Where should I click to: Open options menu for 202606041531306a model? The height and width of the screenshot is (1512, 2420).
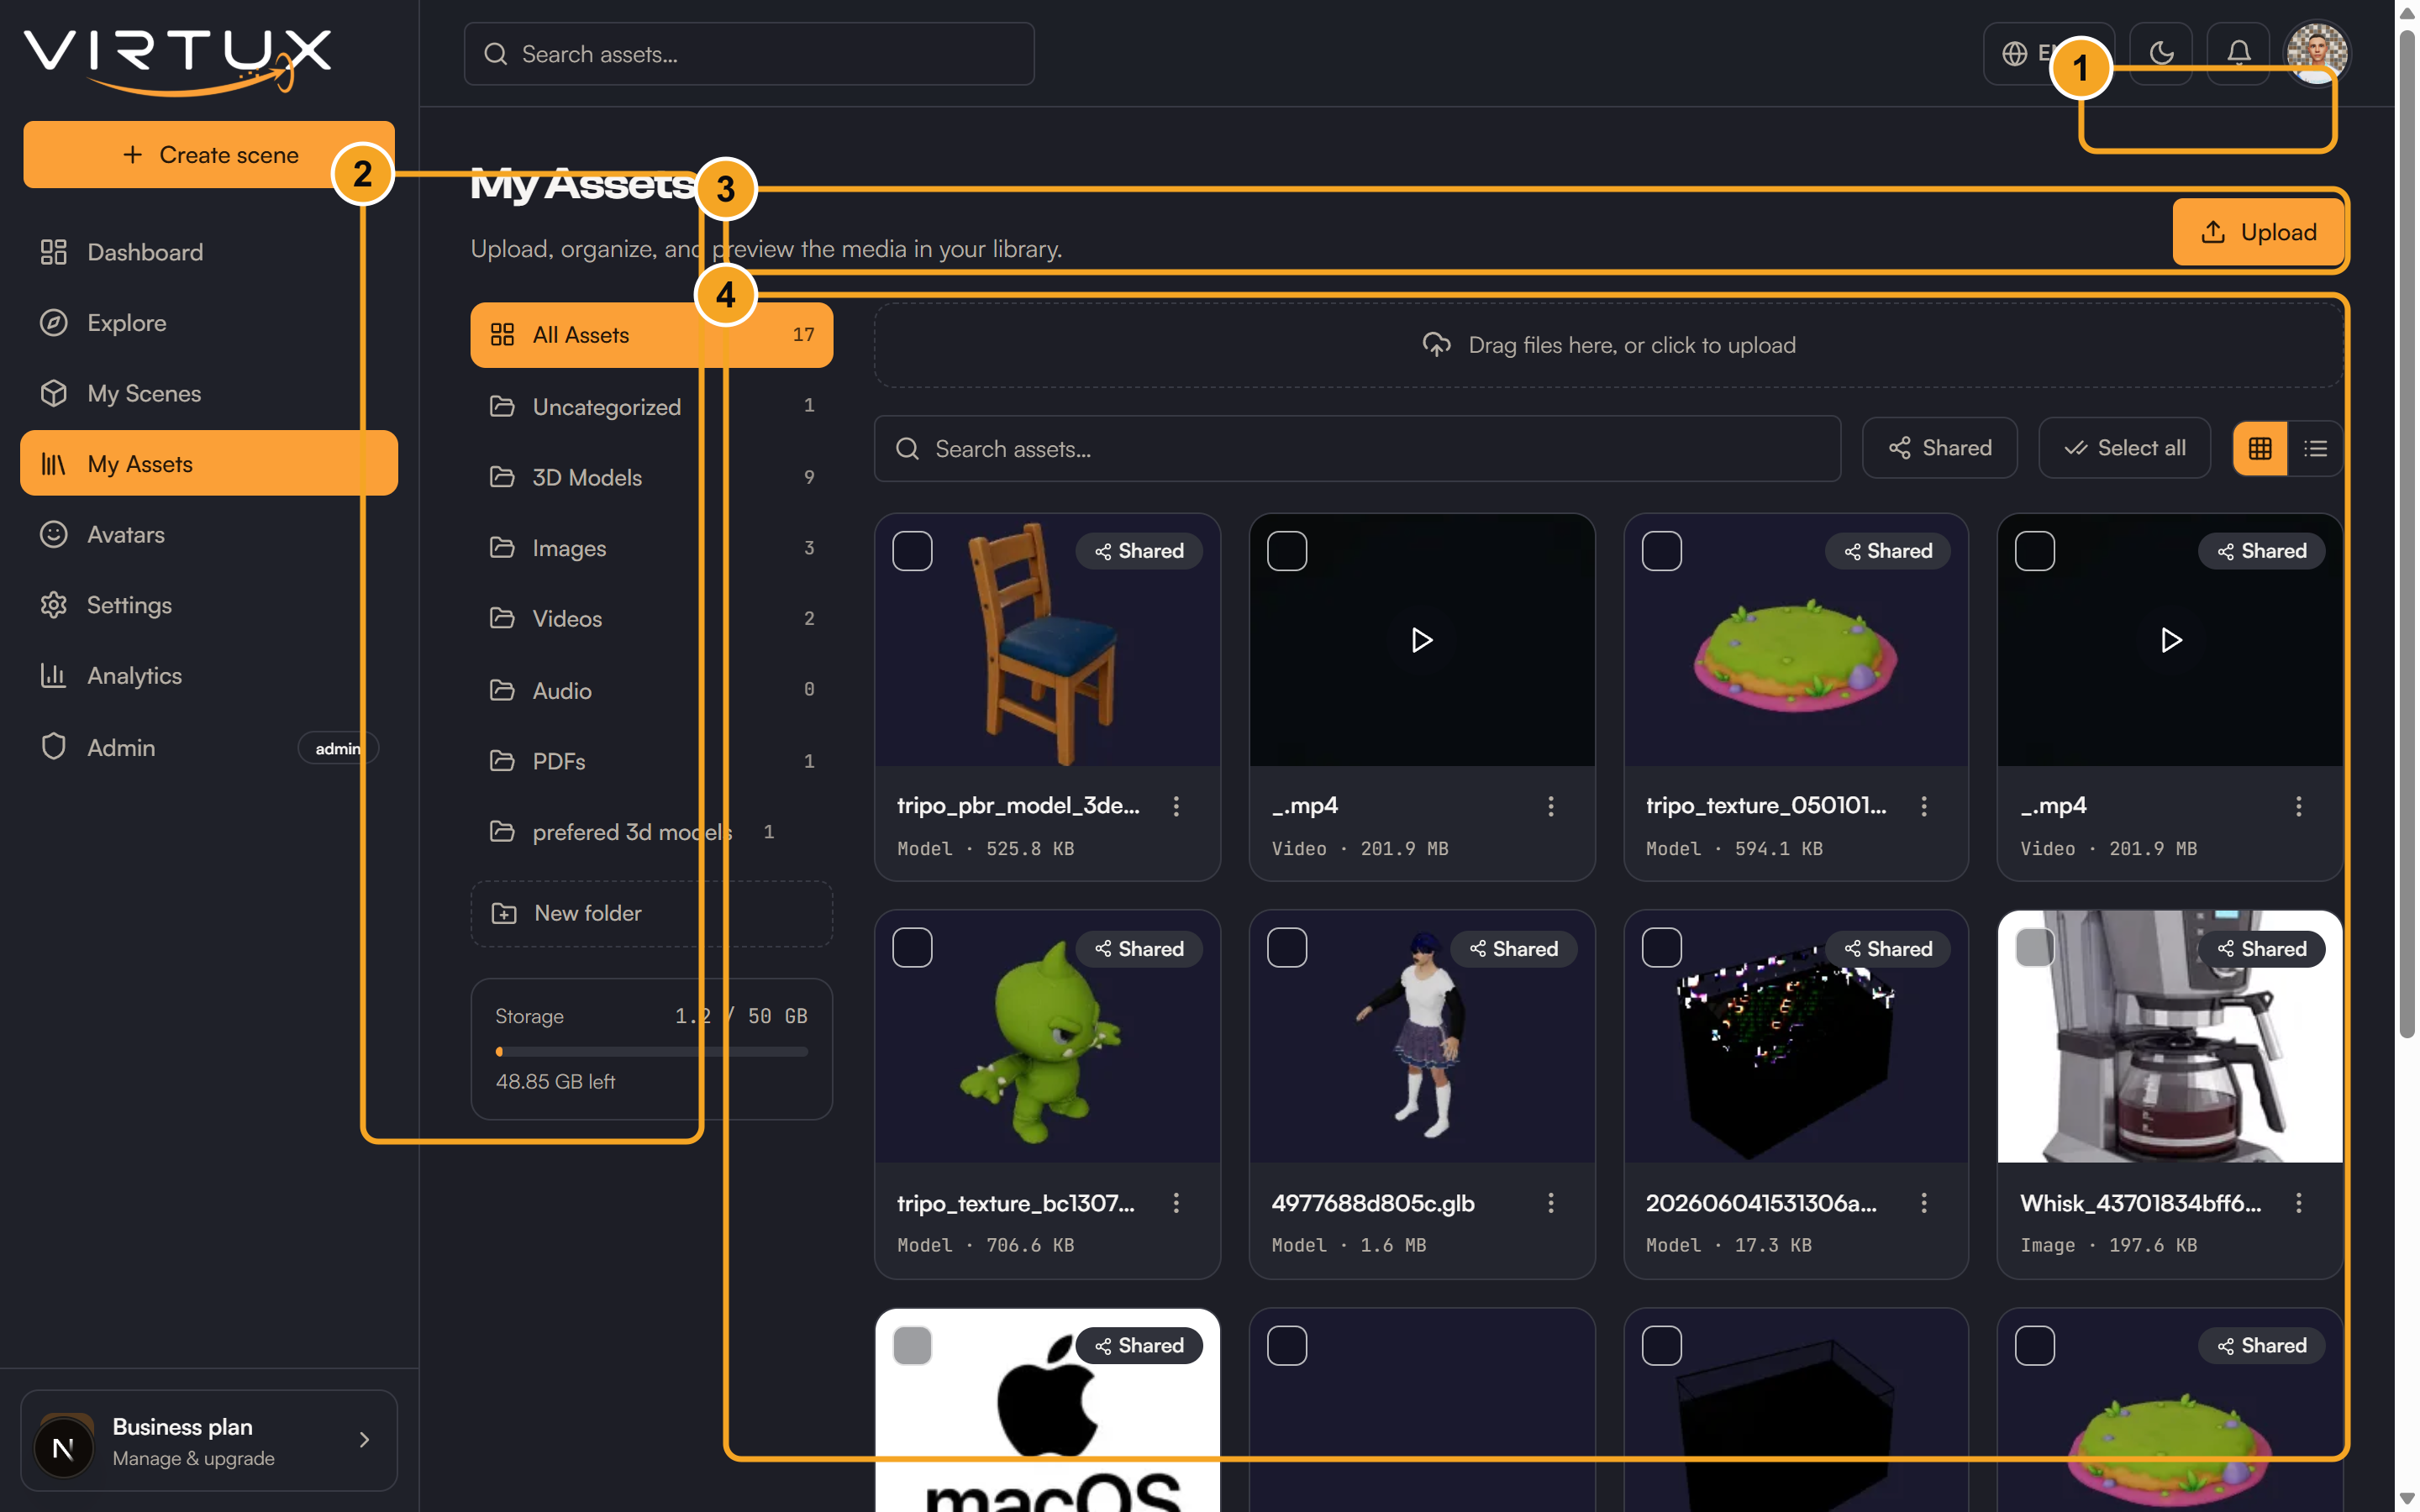[1924, 1203]
